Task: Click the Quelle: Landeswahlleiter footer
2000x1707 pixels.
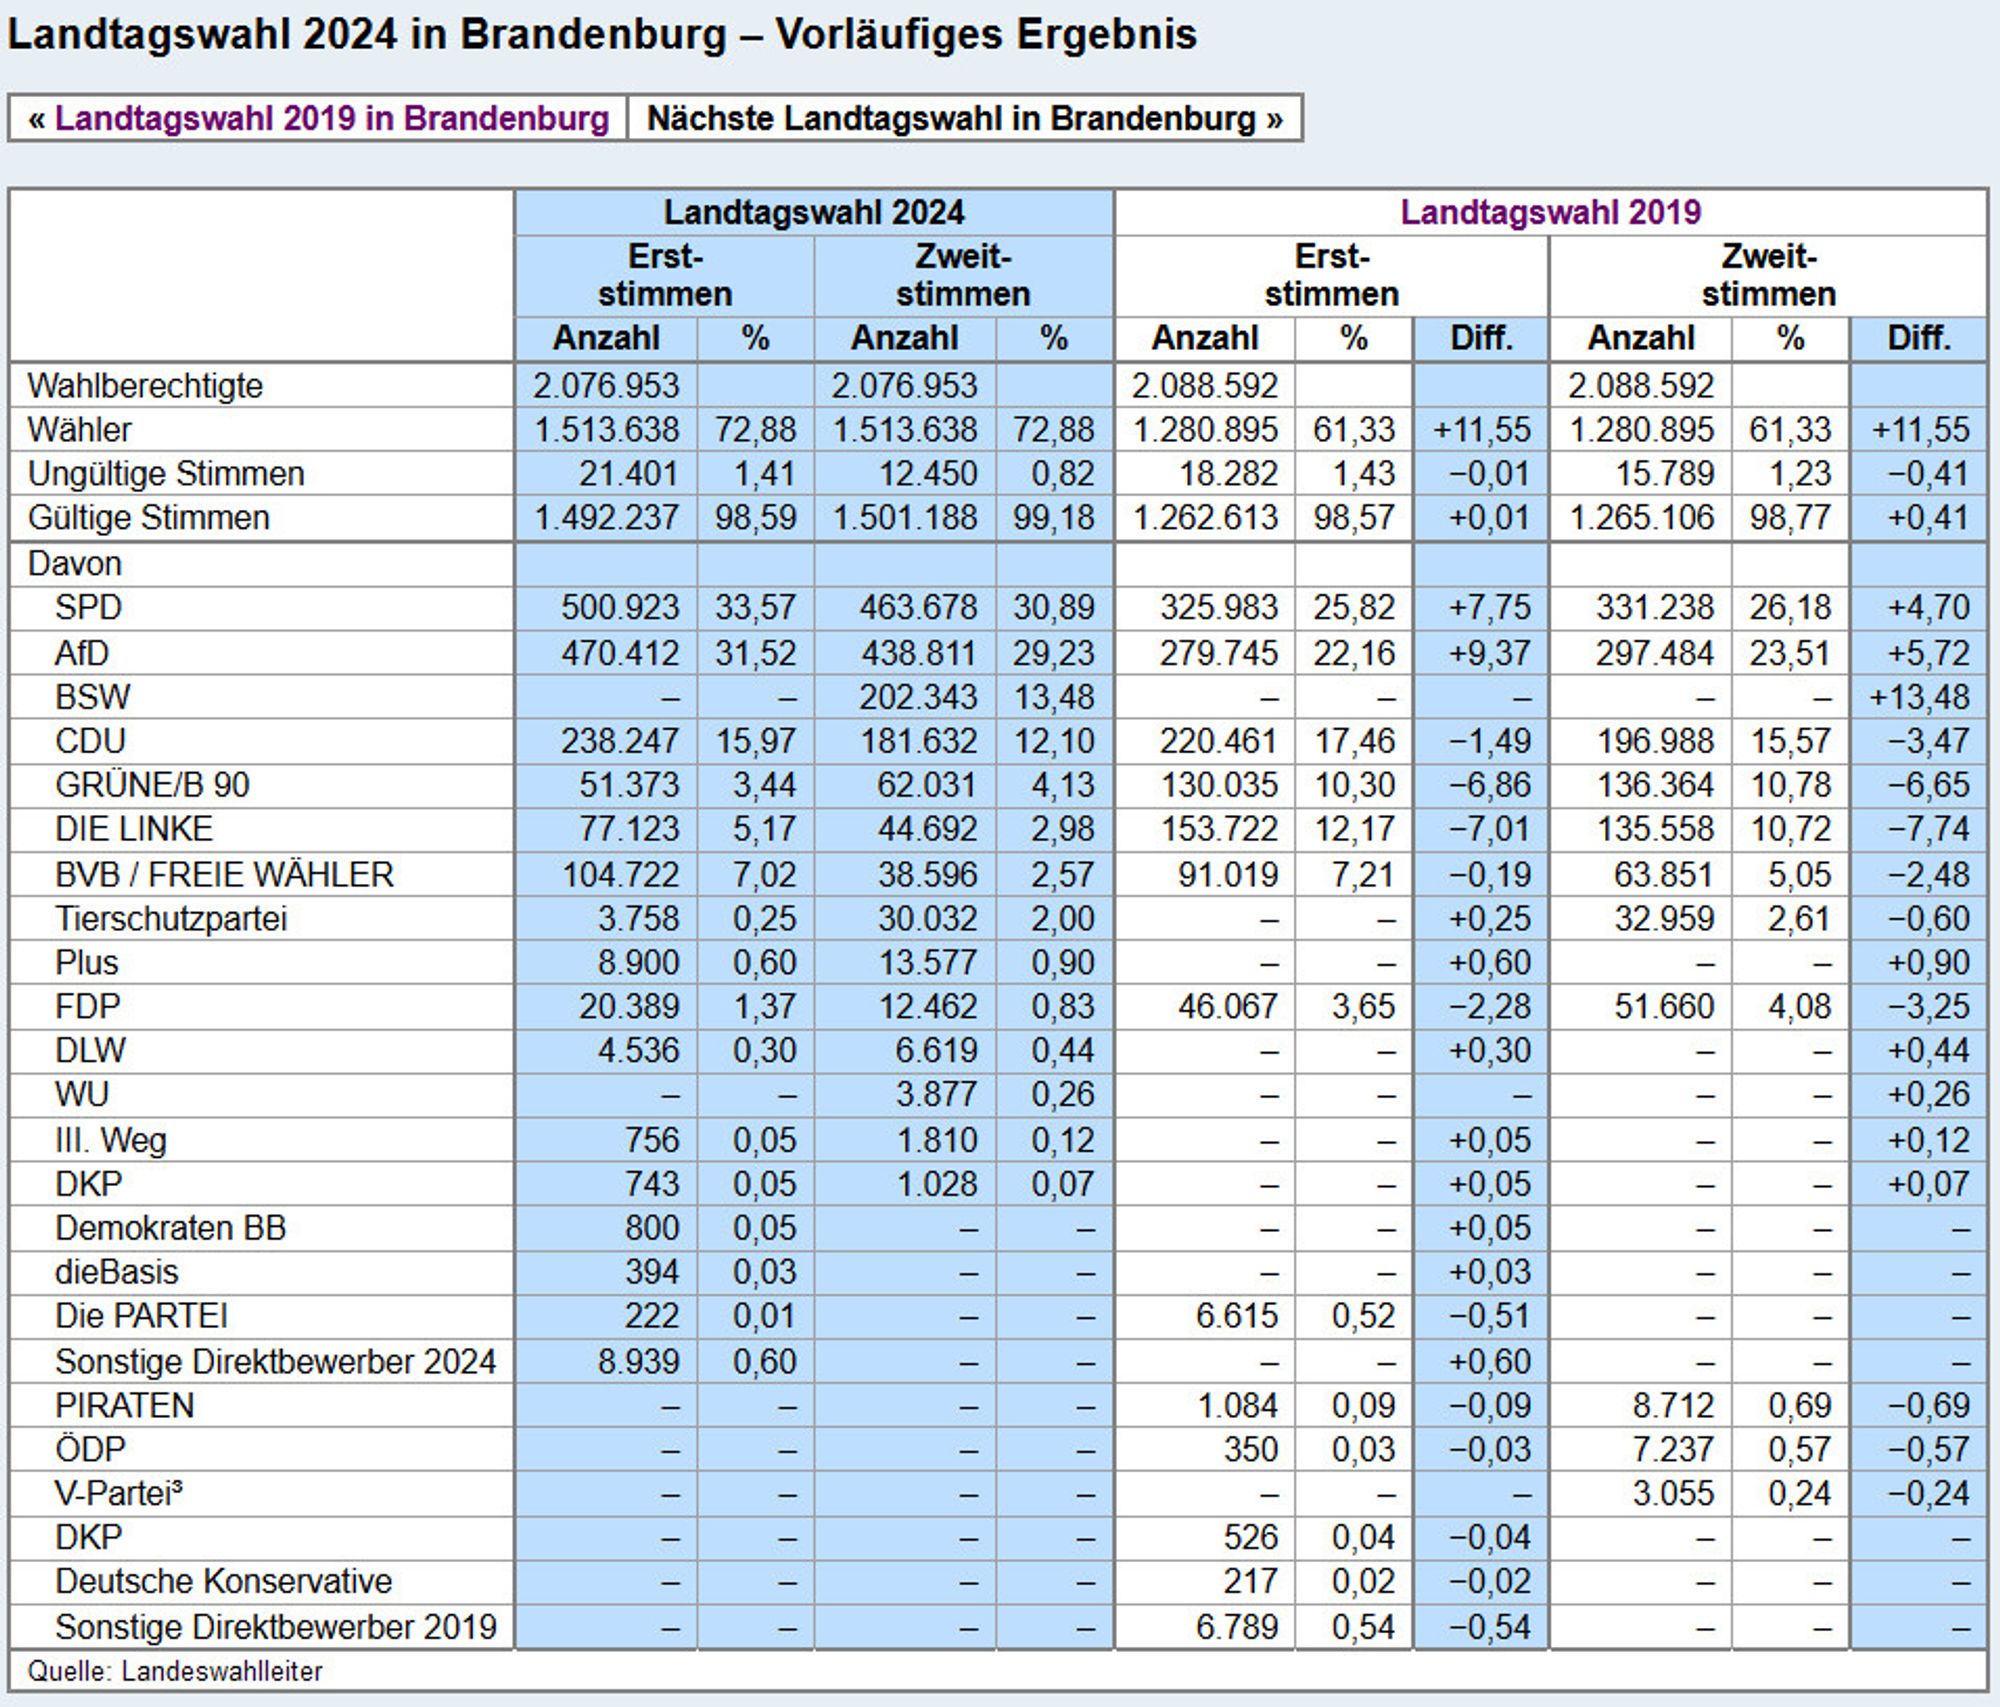Action: (x=175, y=1671)
